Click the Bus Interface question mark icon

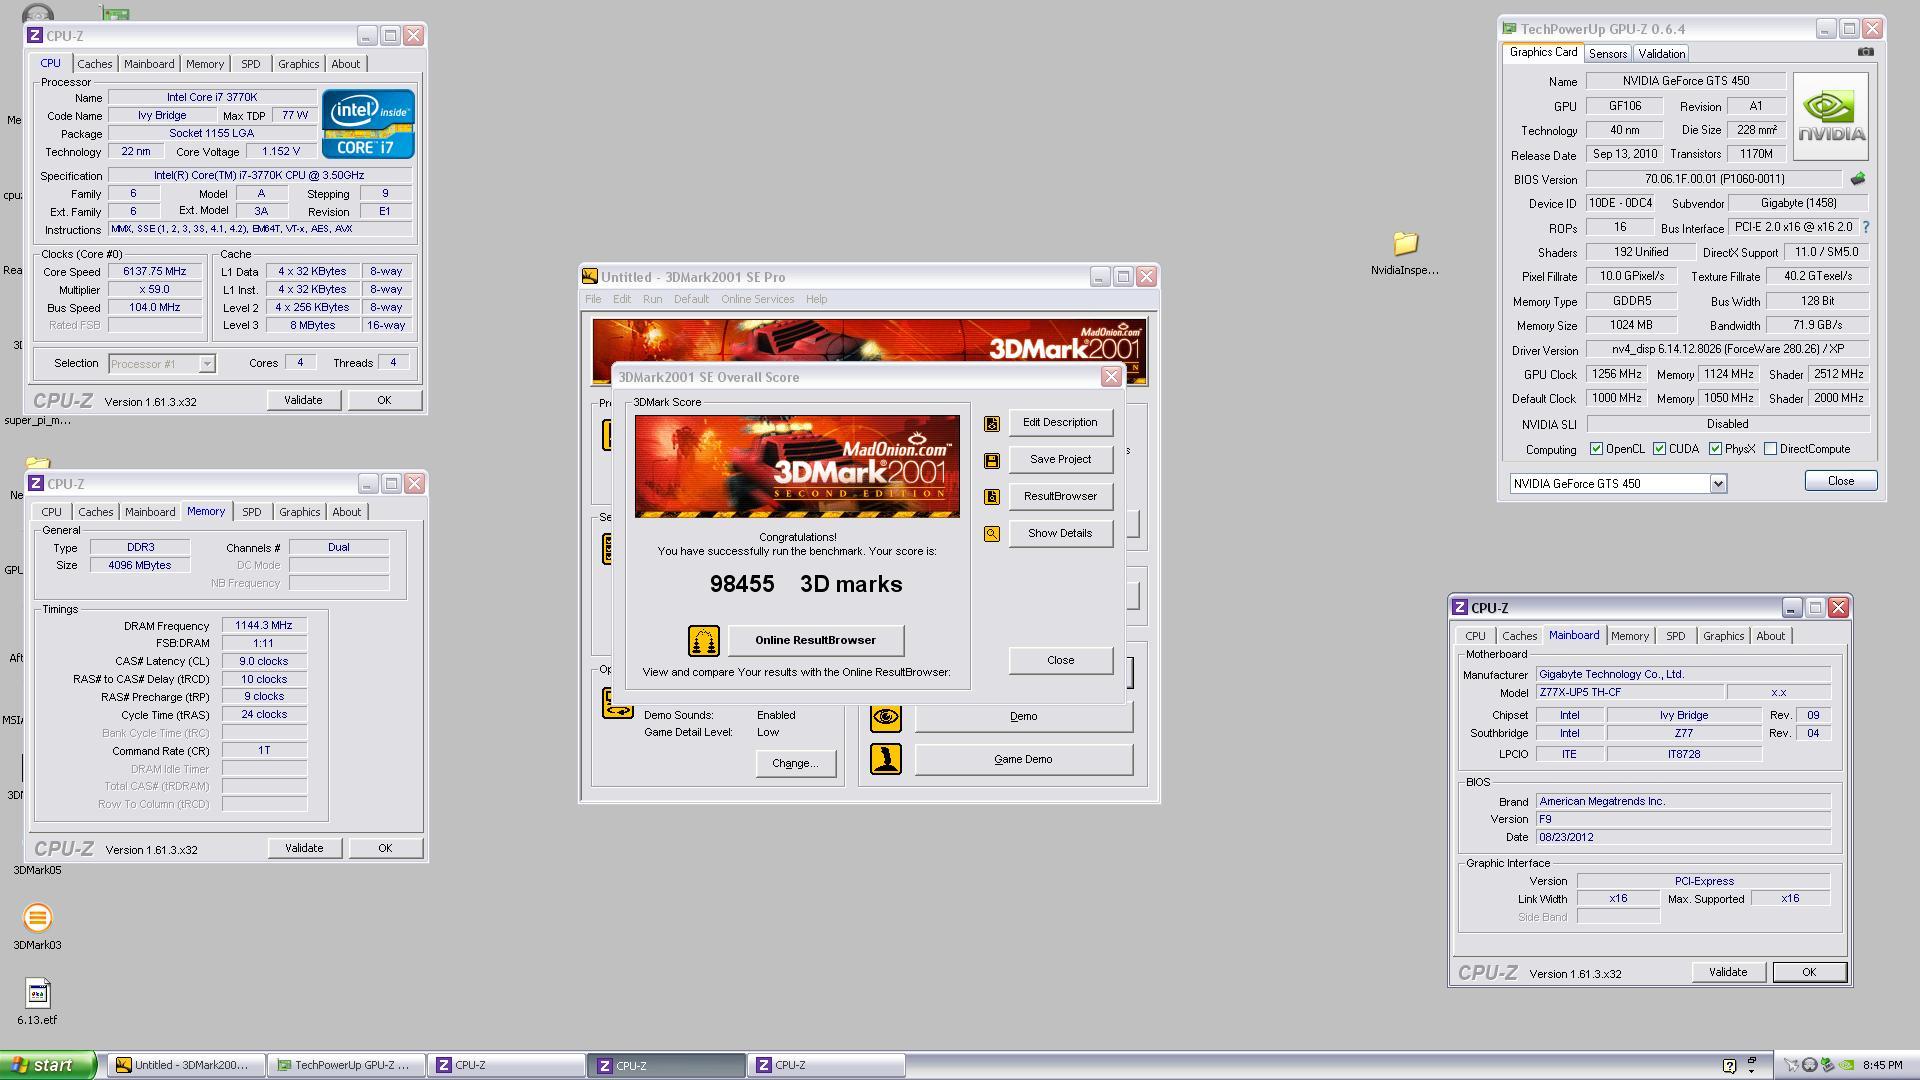(1866, 228)
